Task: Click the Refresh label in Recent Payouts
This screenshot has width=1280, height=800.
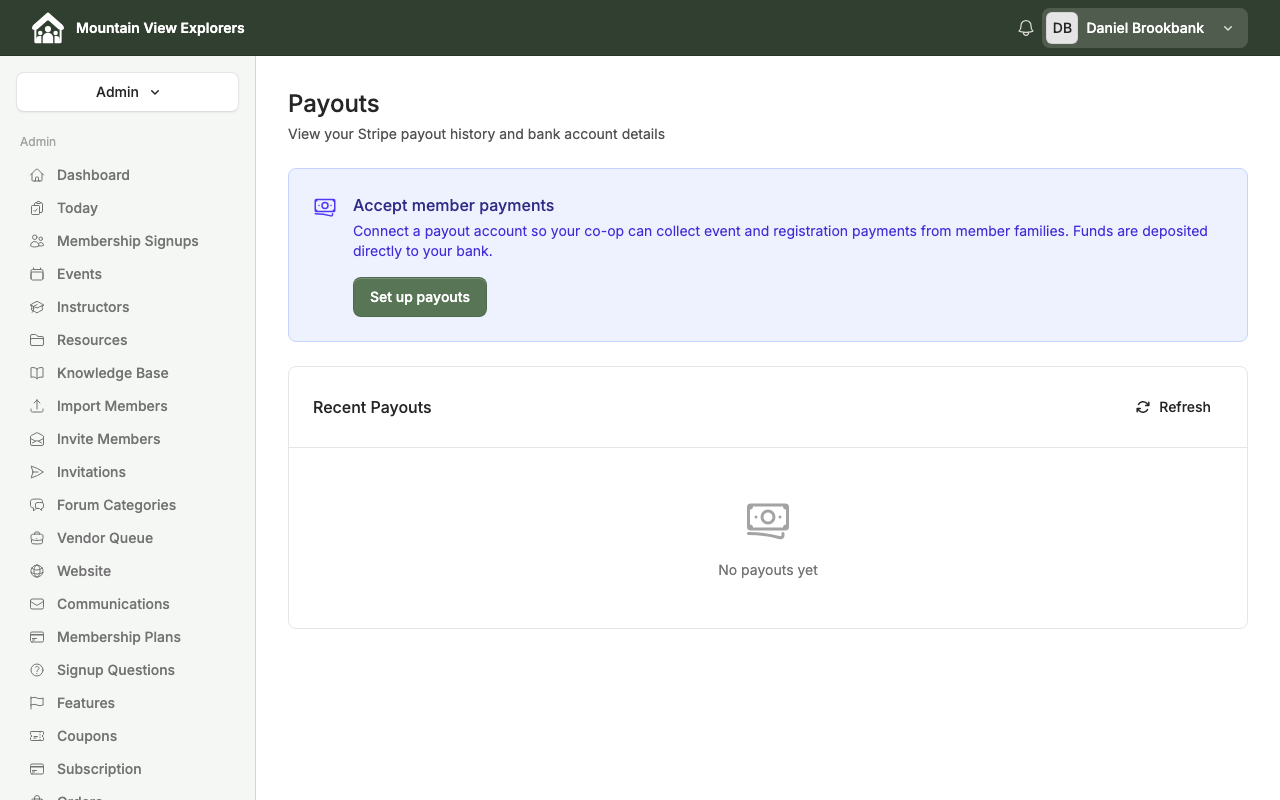Action: click(1185, 407)
